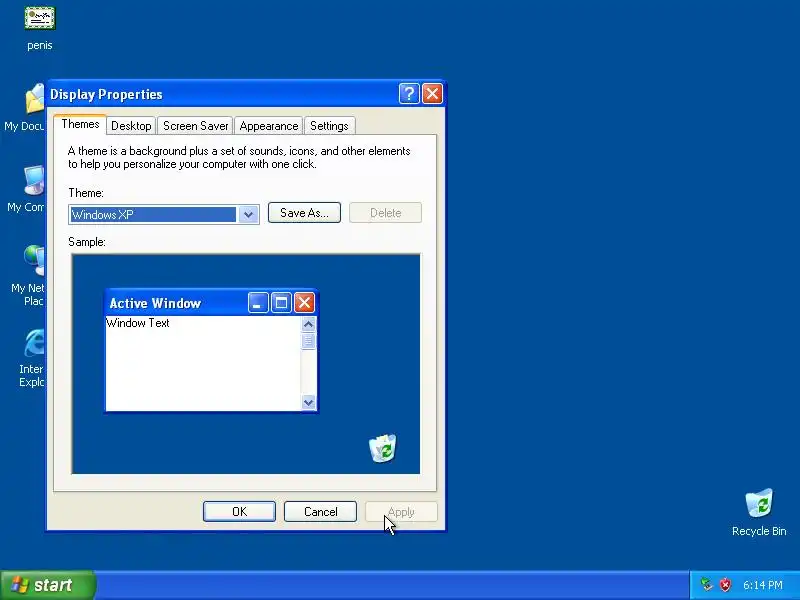The width and height of the screenshot is (800, 600).
Task: Click the sample window maximize button
Action: [x=281, y=303]
